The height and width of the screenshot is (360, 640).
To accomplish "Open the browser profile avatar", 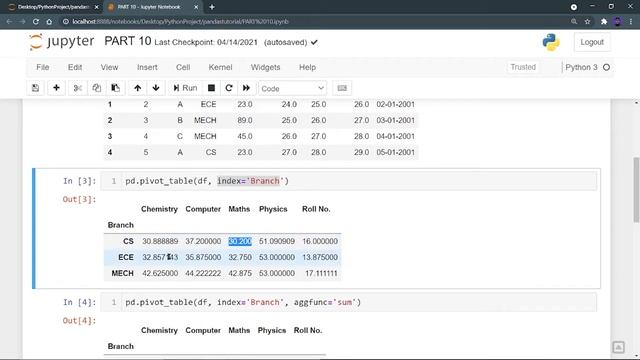I will 618,22.
